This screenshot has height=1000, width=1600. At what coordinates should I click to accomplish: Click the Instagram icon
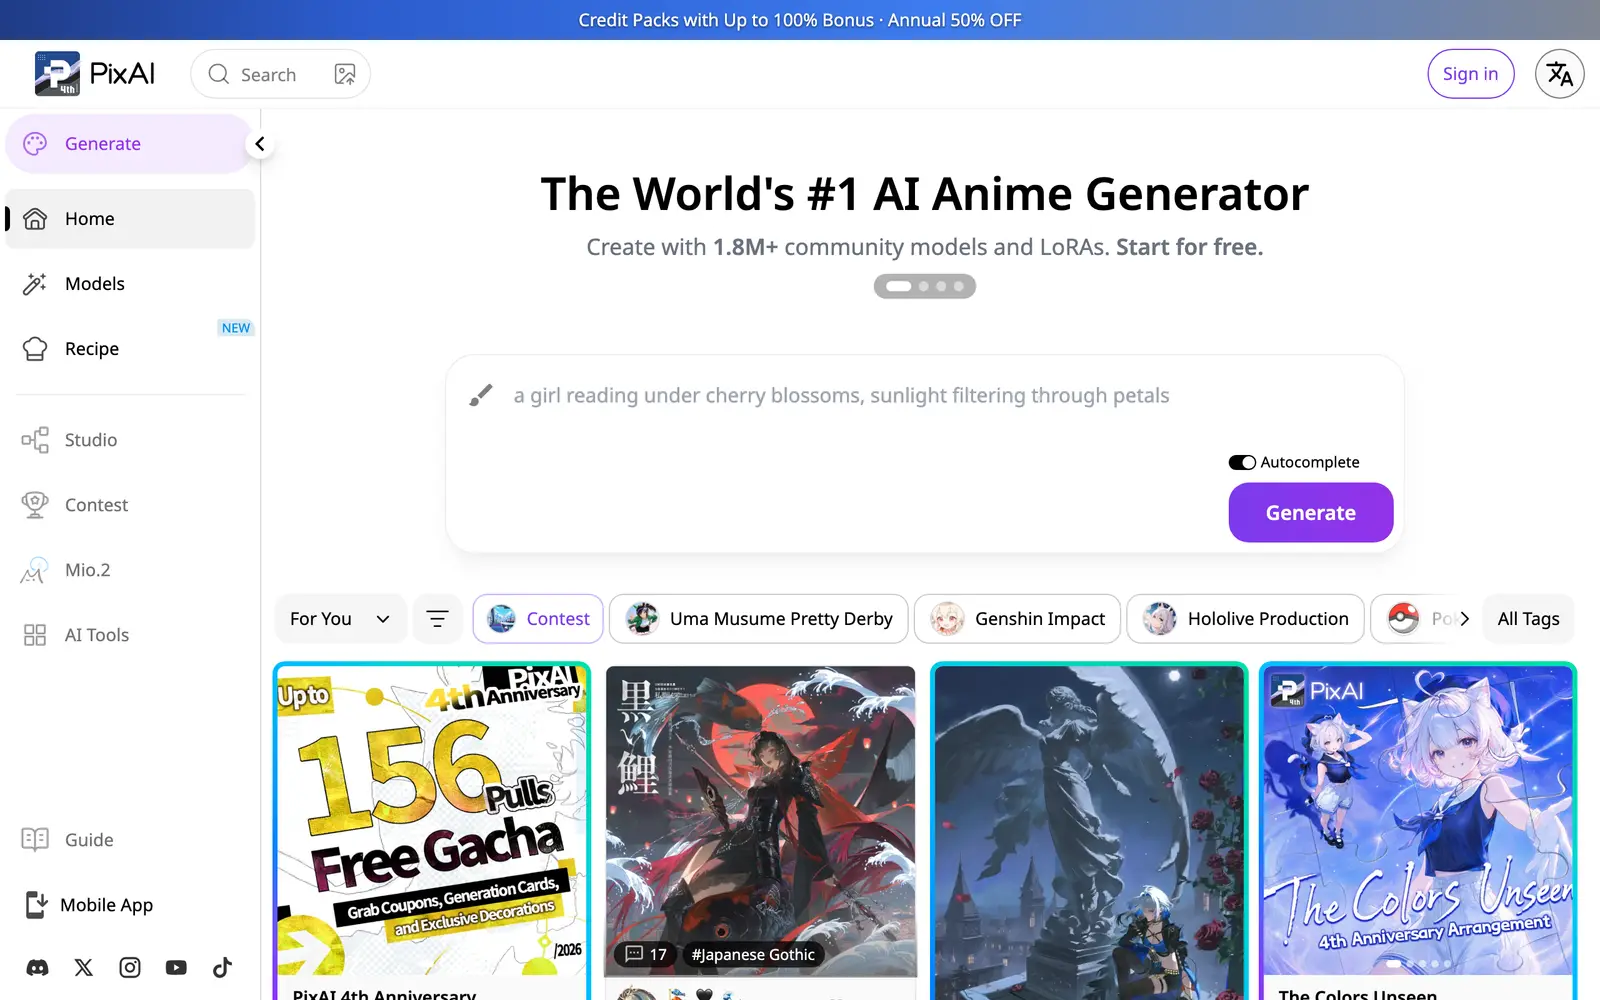pos(130,967)
